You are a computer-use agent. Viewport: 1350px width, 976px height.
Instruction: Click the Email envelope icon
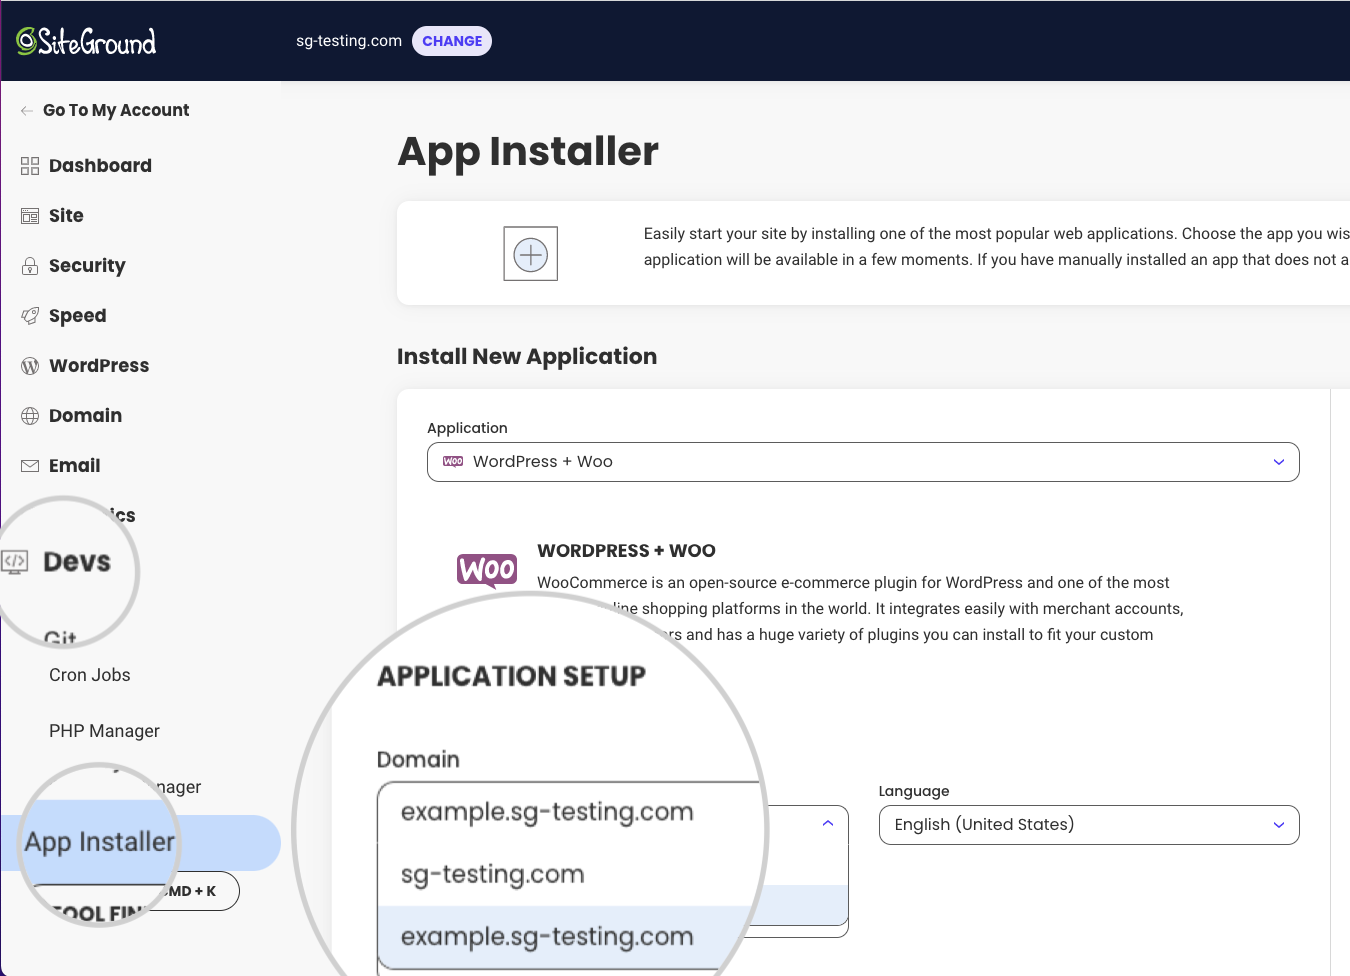pos(30,466)
